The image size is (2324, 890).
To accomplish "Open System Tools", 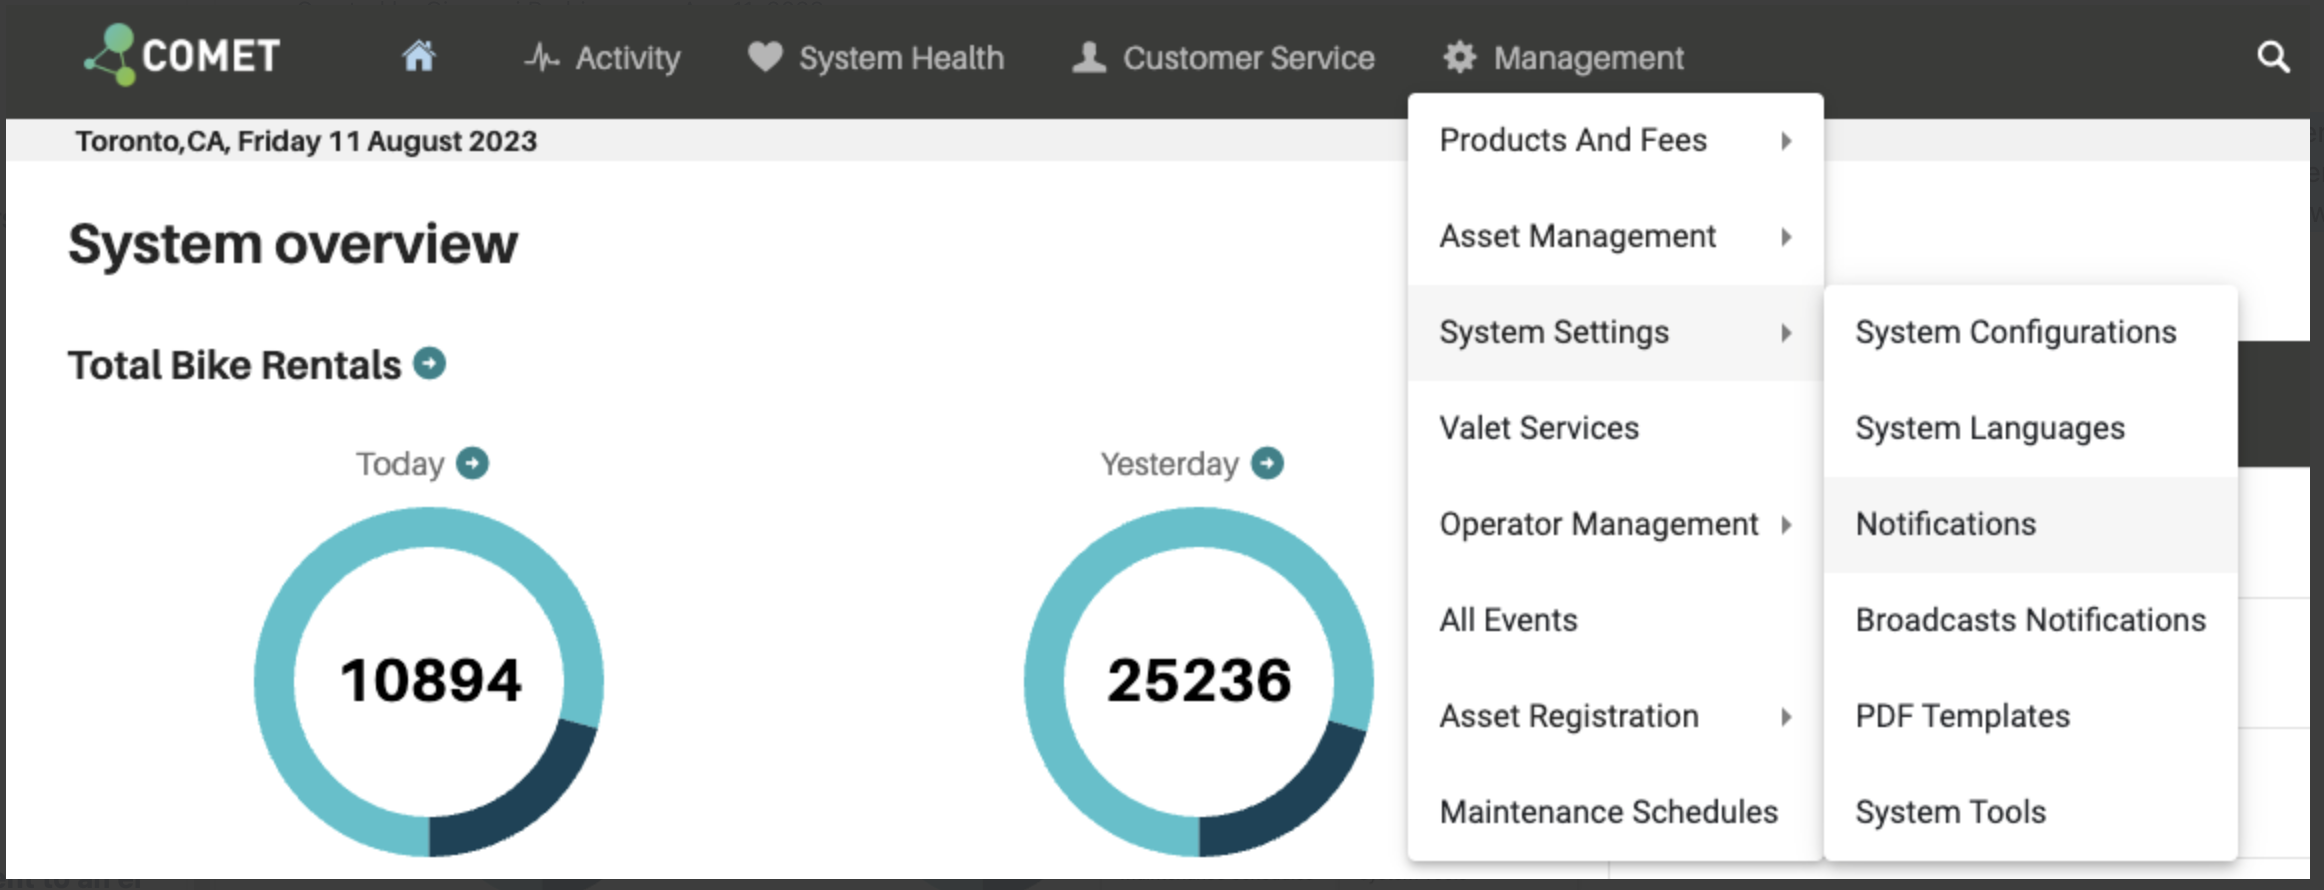I will click(2031, 812).
